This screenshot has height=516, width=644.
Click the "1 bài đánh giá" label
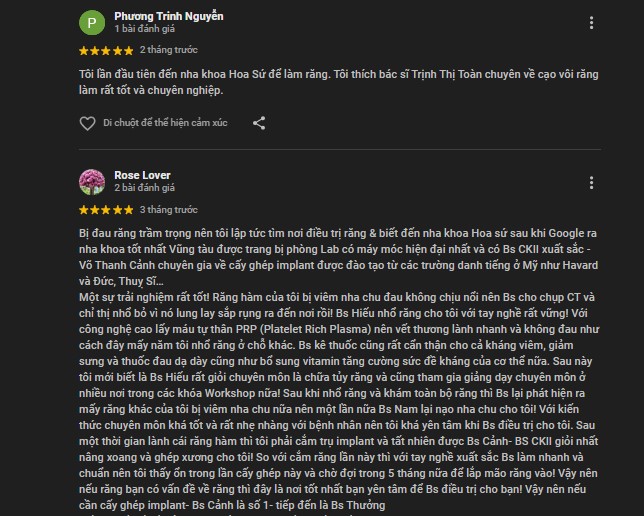pos(145,29)
